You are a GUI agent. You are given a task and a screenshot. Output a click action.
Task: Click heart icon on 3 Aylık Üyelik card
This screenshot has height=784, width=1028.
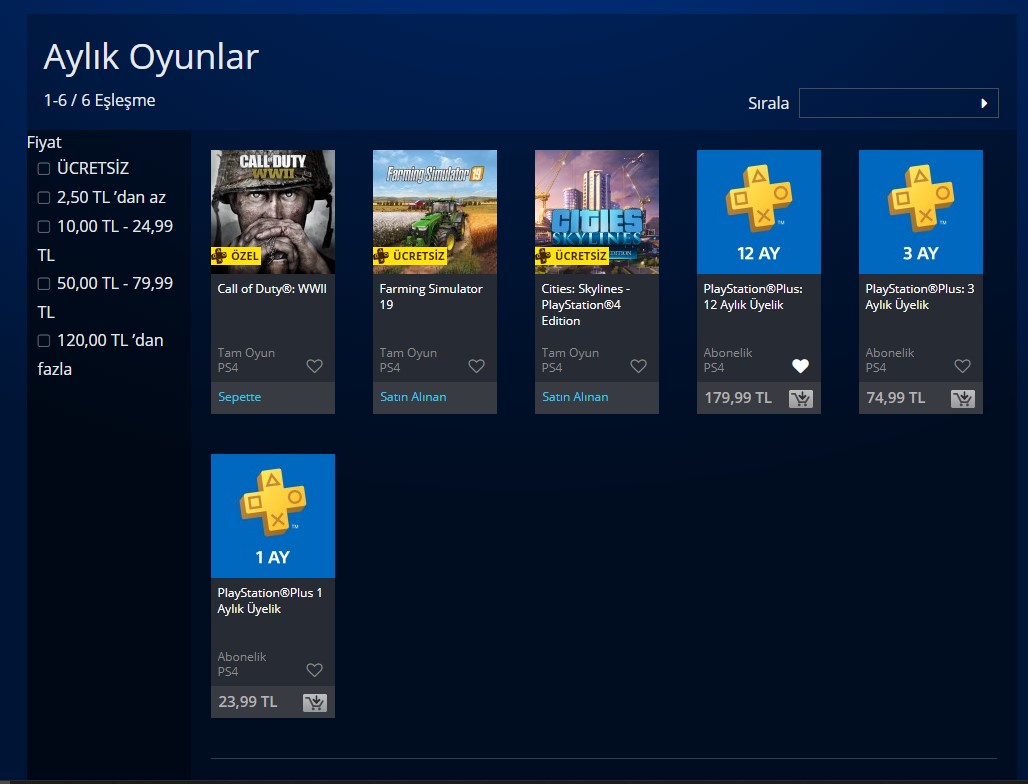coord(962,366)
